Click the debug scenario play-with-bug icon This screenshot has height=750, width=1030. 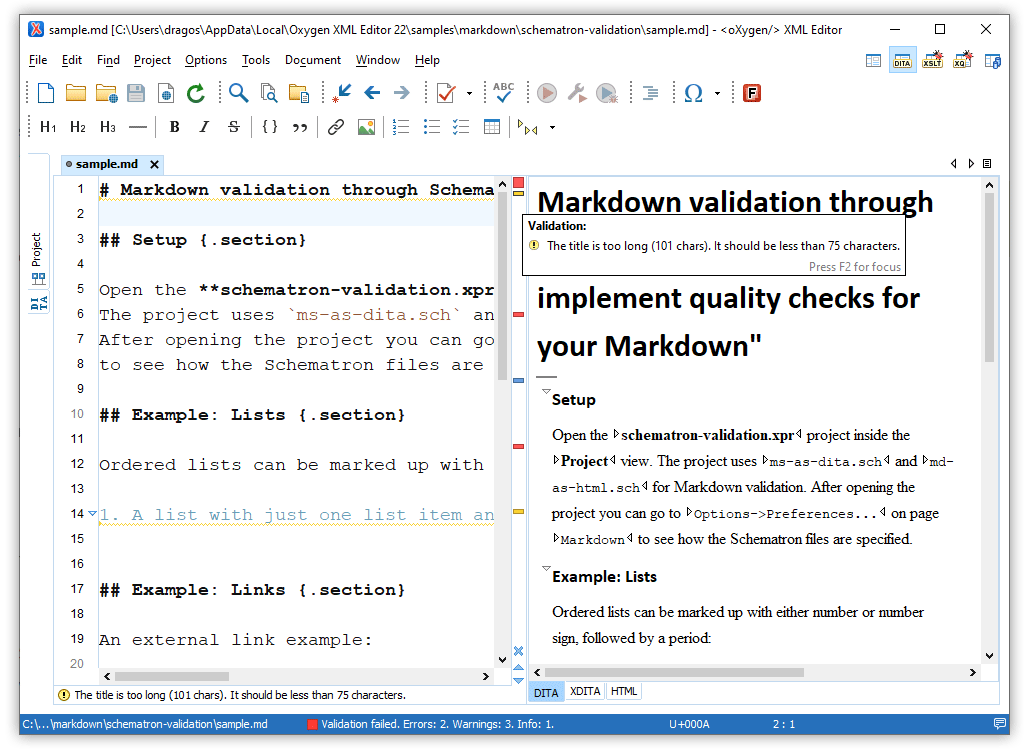coord(607,93)
